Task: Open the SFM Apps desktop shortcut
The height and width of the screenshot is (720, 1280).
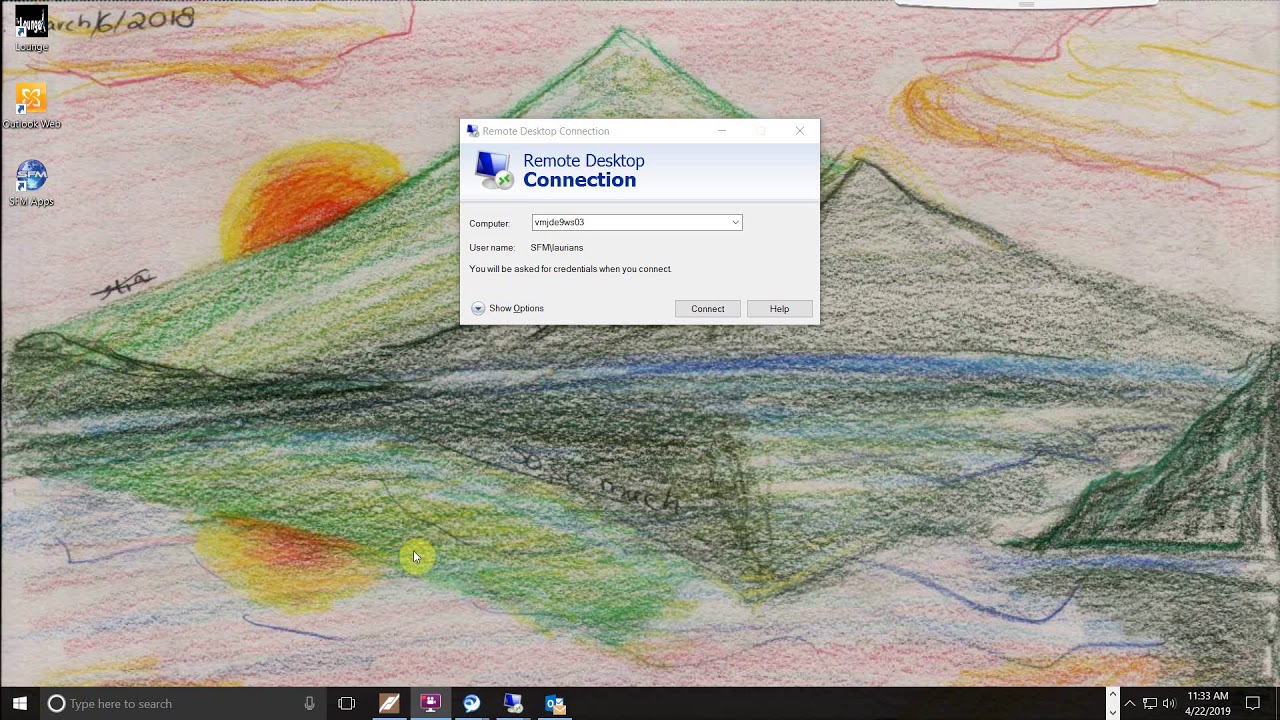Action: coord(31,183)
